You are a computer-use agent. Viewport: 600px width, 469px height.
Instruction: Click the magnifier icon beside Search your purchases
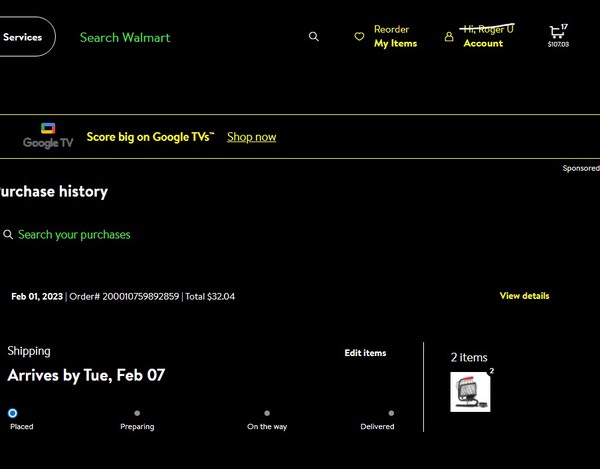pos(8,235)
